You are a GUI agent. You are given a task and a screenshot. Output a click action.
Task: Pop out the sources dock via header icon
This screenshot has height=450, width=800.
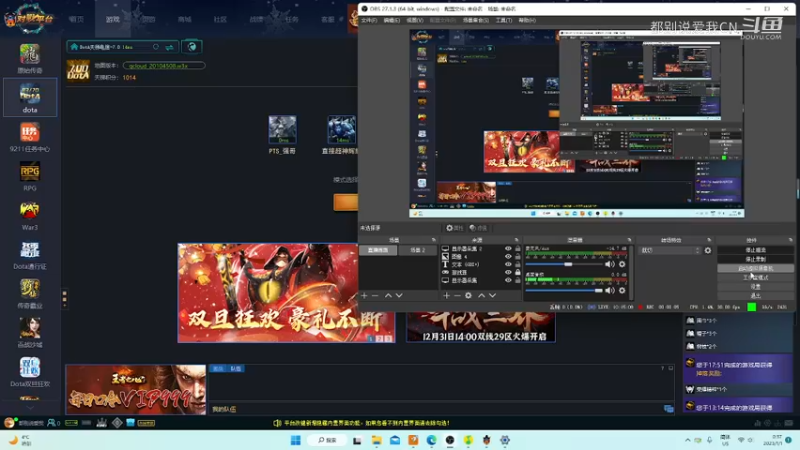516,240
